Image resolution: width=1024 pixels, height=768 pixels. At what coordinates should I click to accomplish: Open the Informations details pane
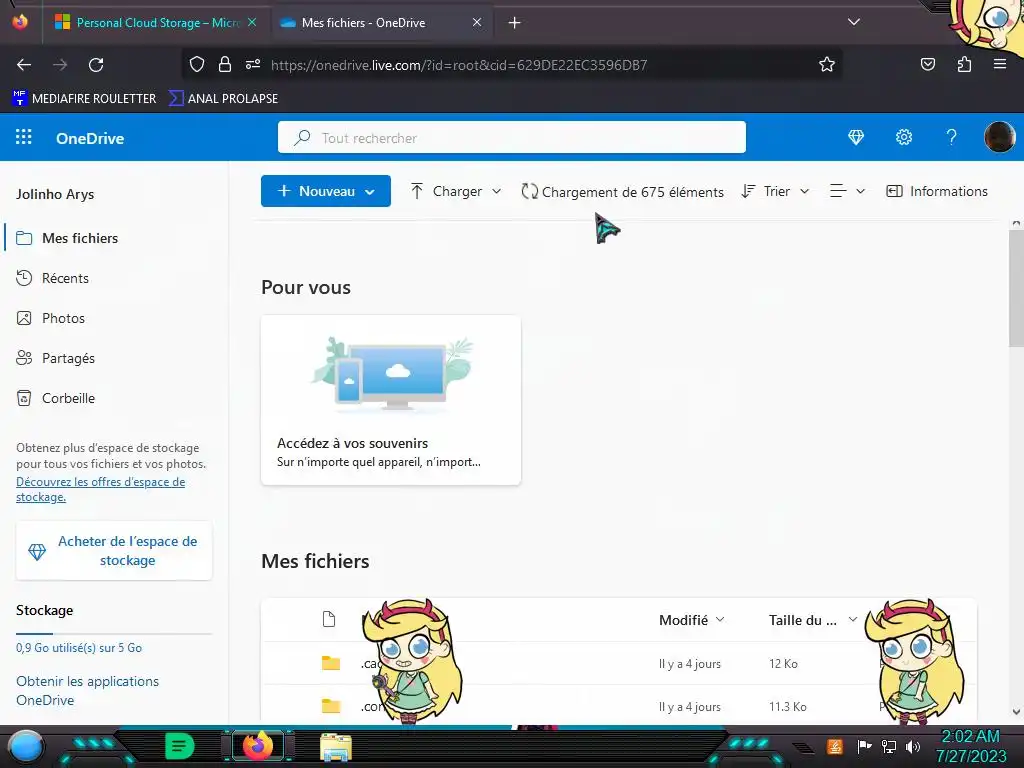click(x=936, y=191)
